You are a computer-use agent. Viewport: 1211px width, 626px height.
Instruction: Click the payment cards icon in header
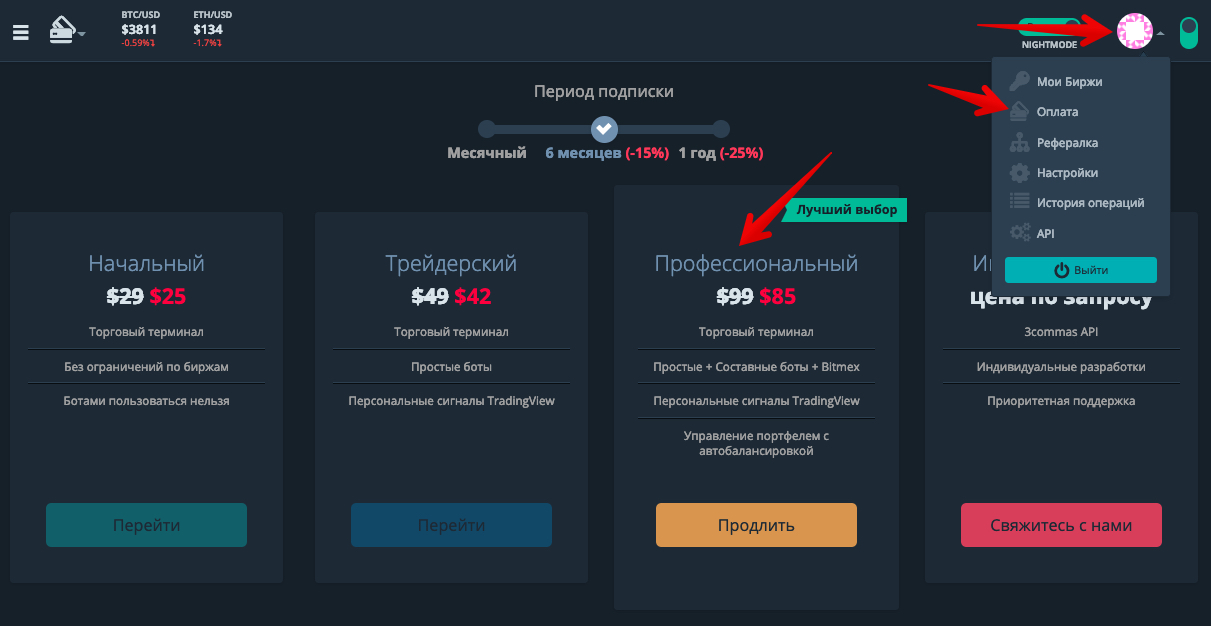(63, 30)
